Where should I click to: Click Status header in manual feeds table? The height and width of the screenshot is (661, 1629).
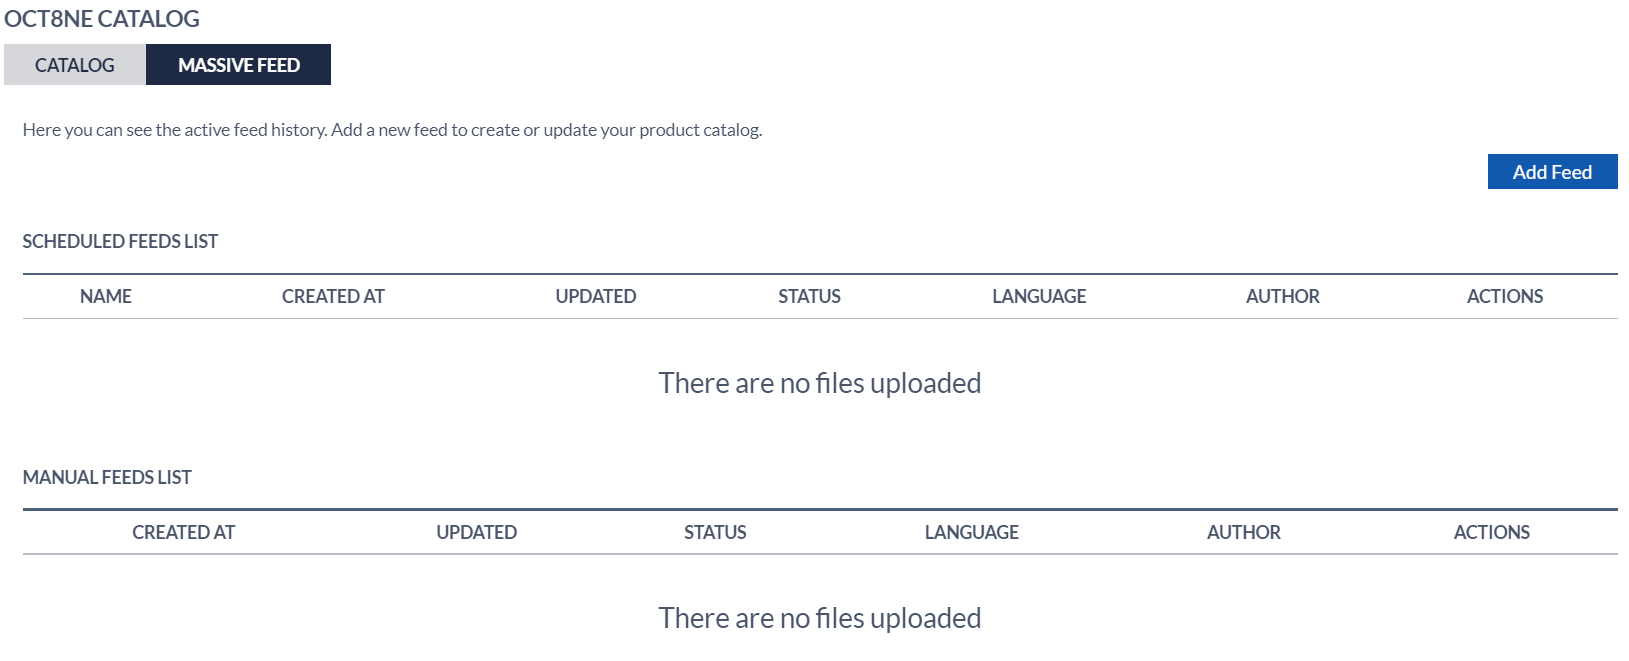click(x=715, y=532)
